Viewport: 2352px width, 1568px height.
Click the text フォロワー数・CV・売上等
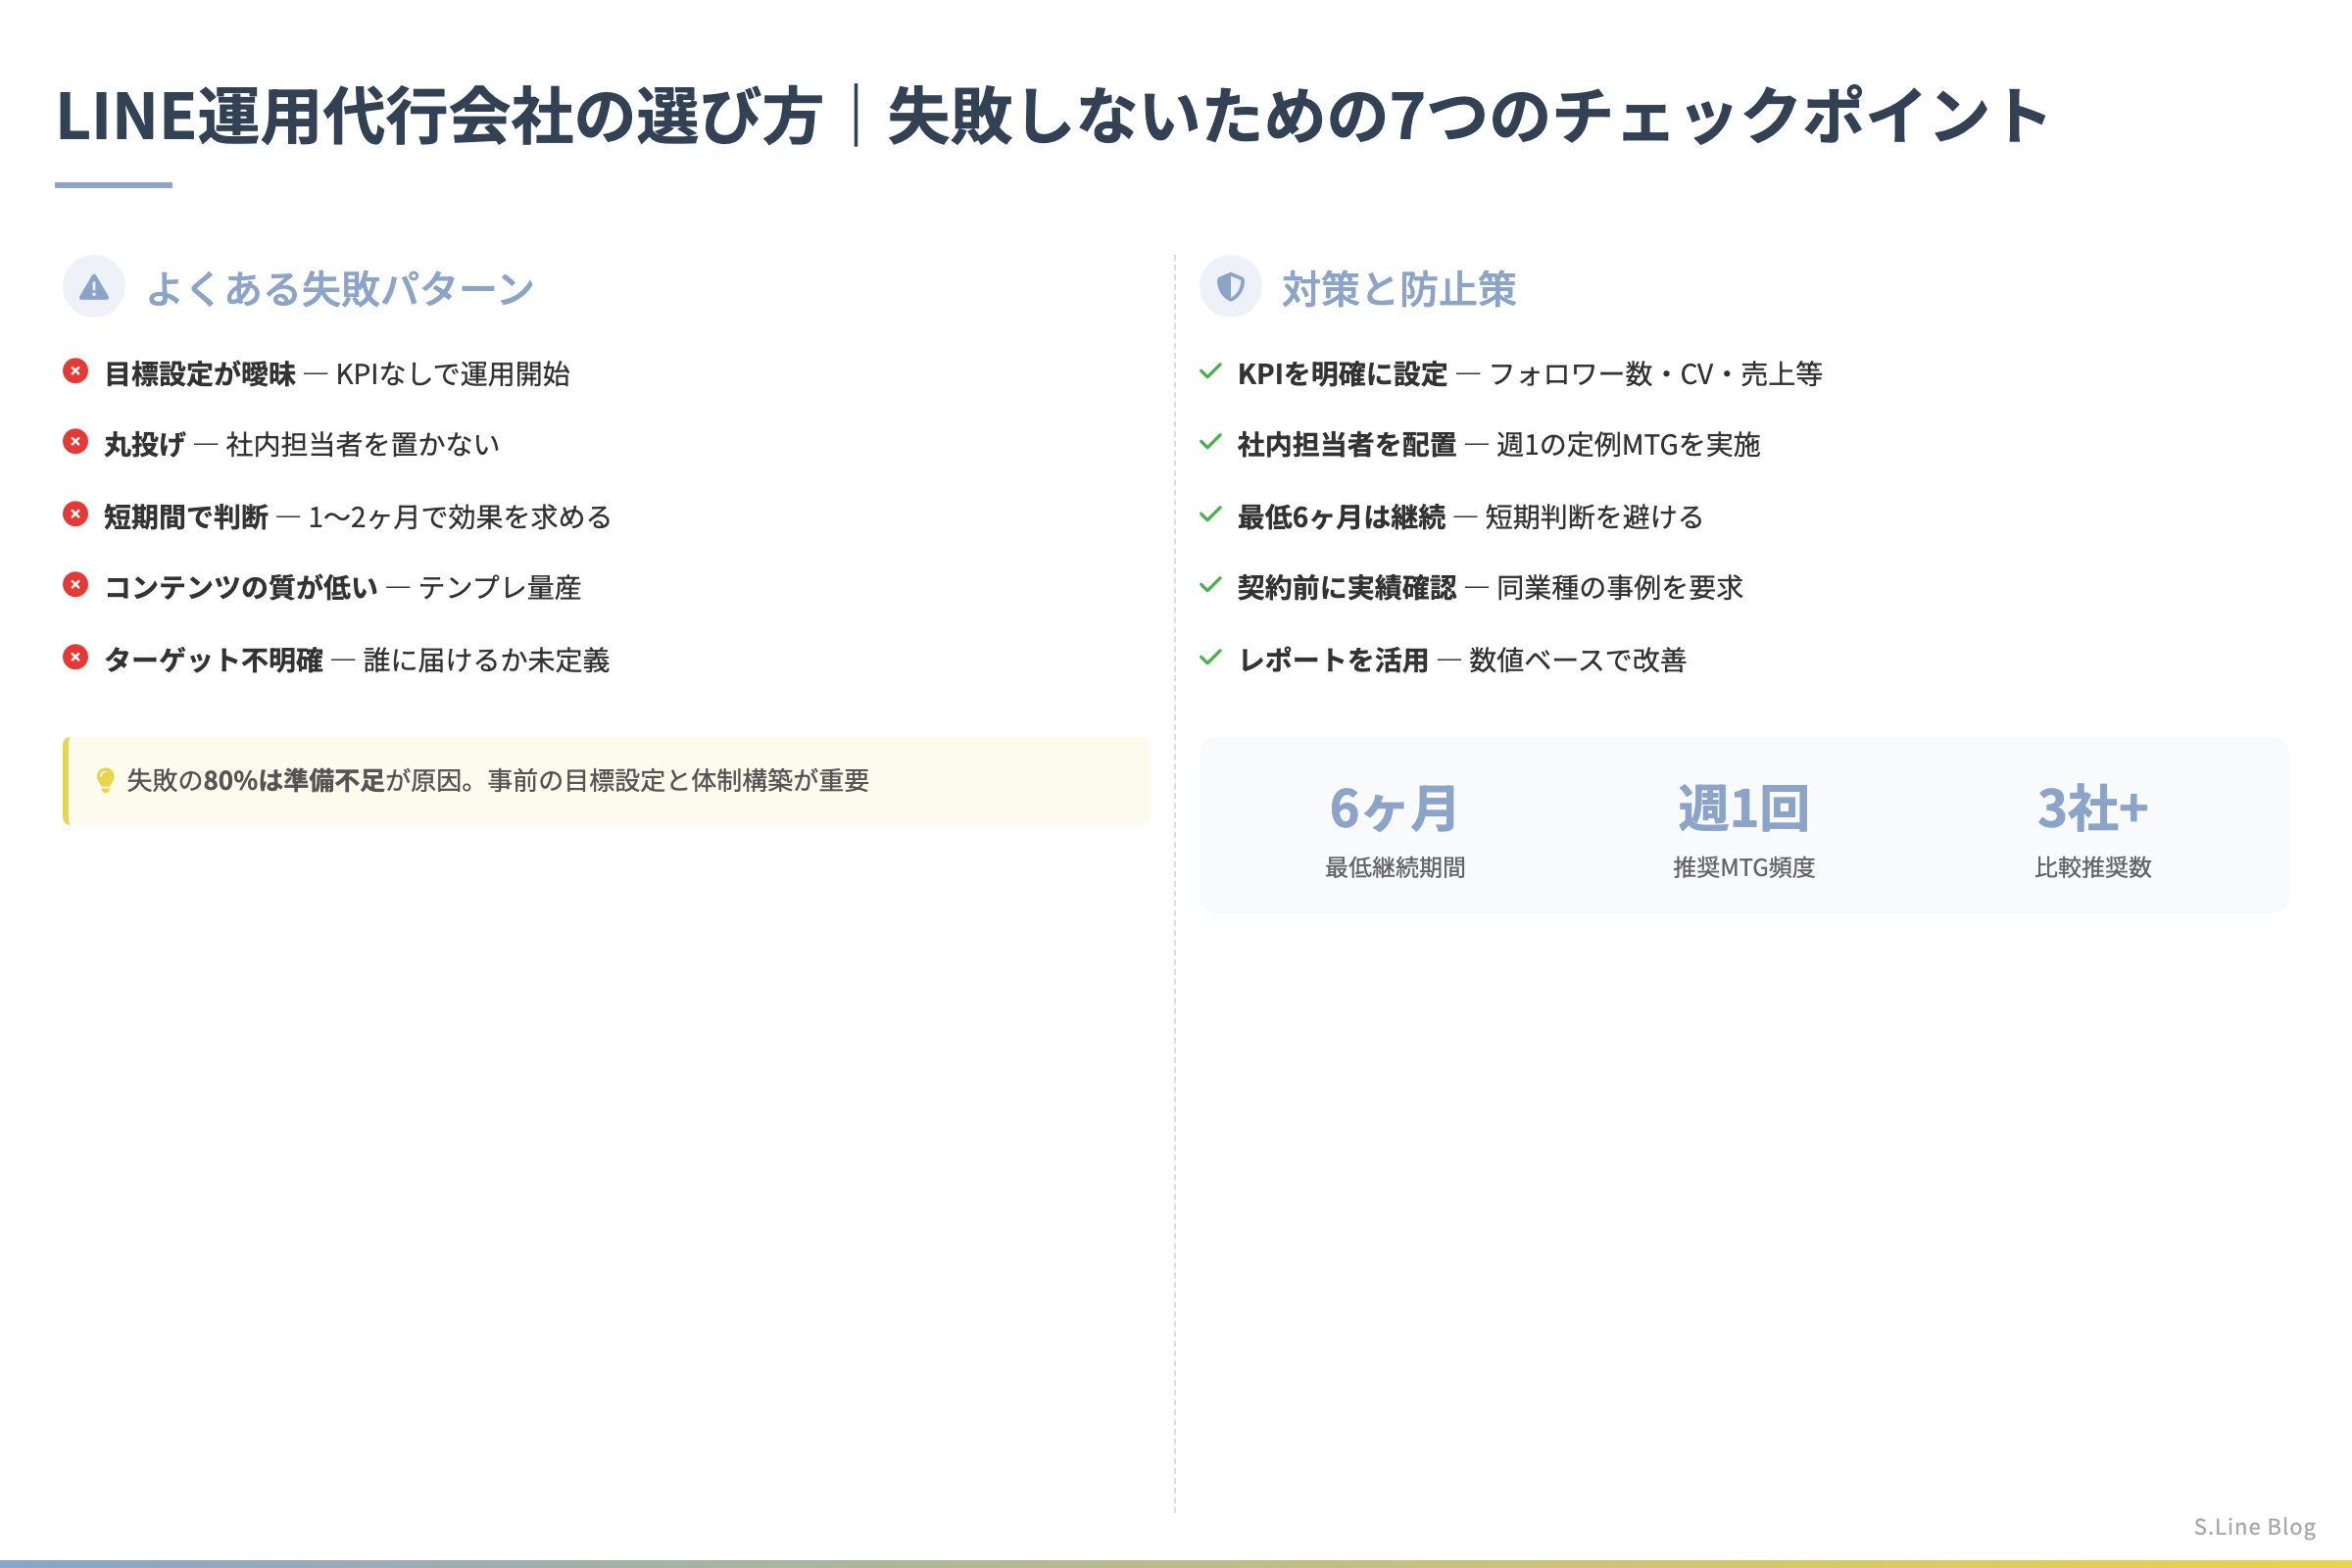(x=1656, y=374)
